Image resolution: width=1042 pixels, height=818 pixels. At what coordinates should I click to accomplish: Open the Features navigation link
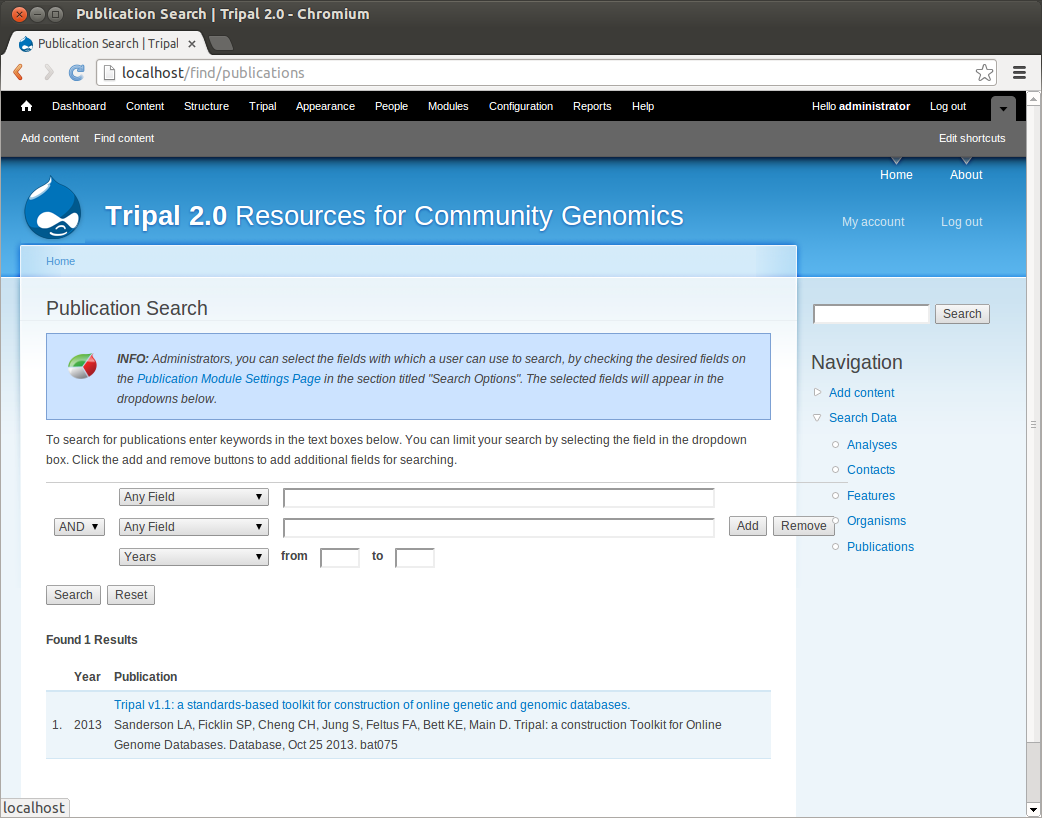(x=871, y=496)
